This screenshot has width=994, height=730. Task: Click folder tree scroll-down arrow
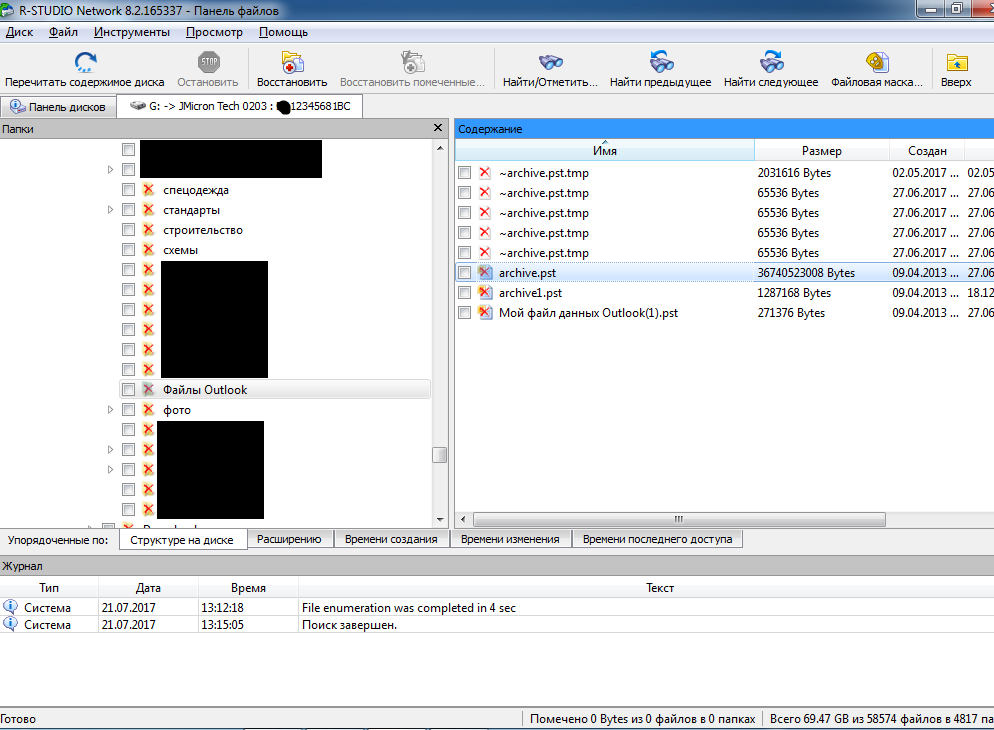point(440,520)
